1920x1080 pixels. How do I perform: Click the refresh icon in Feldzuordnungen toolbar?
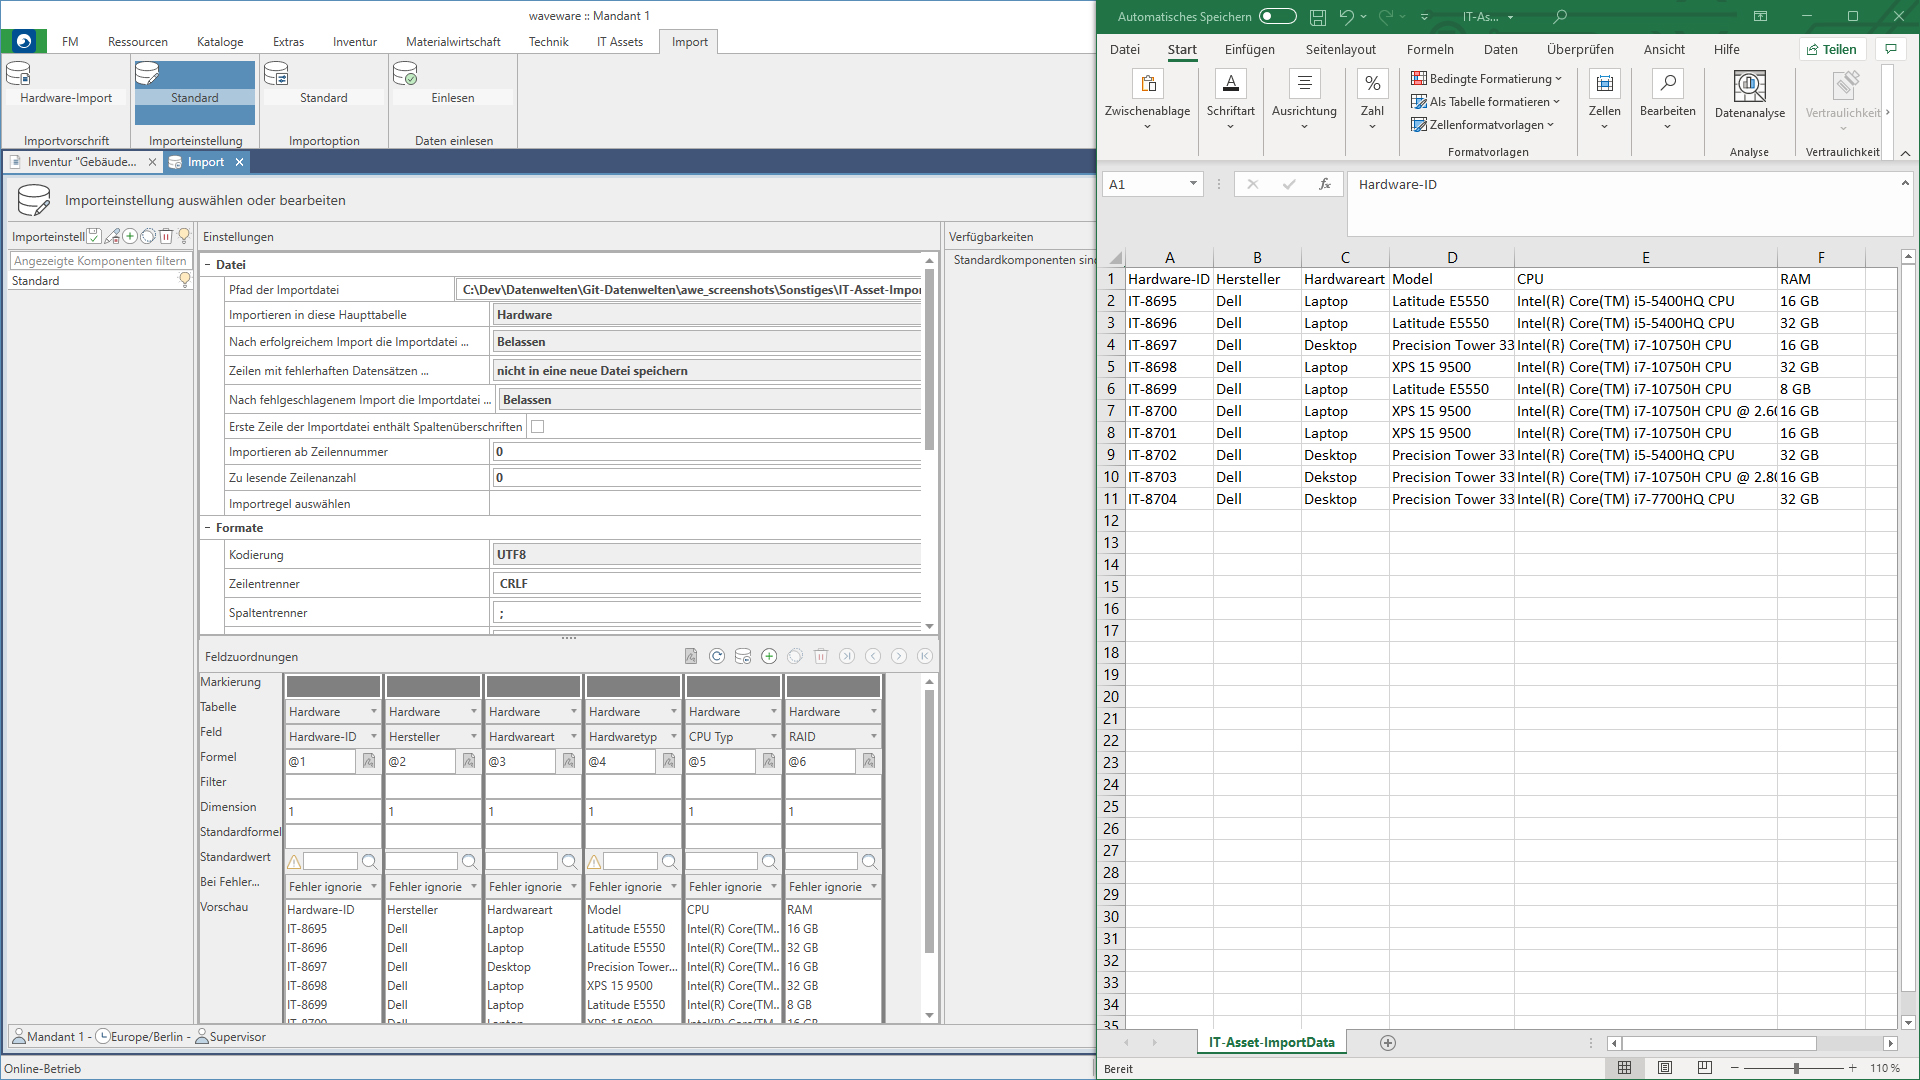point(717,657)
